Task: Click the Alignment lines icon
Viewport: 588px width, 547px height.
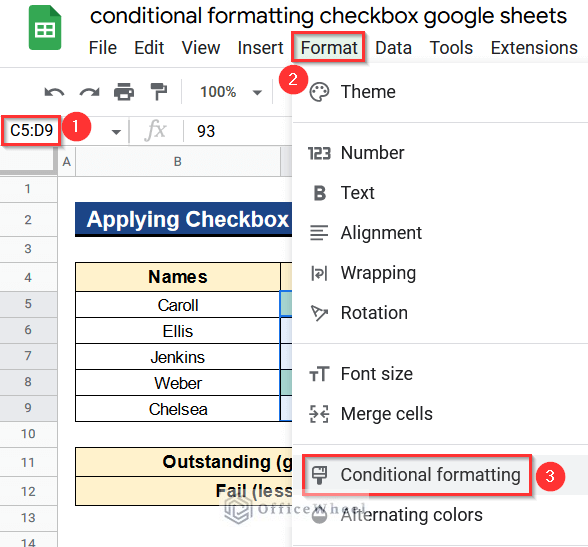Action: [x=319, y=233]
